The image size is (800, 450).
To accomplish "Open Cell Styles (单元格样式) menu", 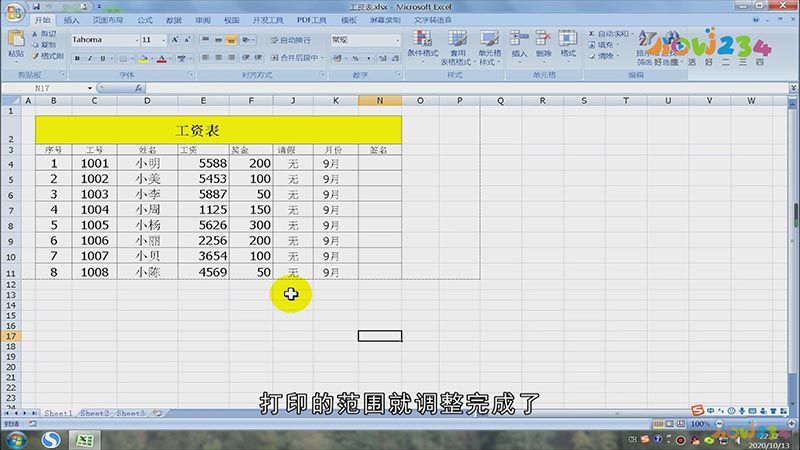I will point(489,47).
